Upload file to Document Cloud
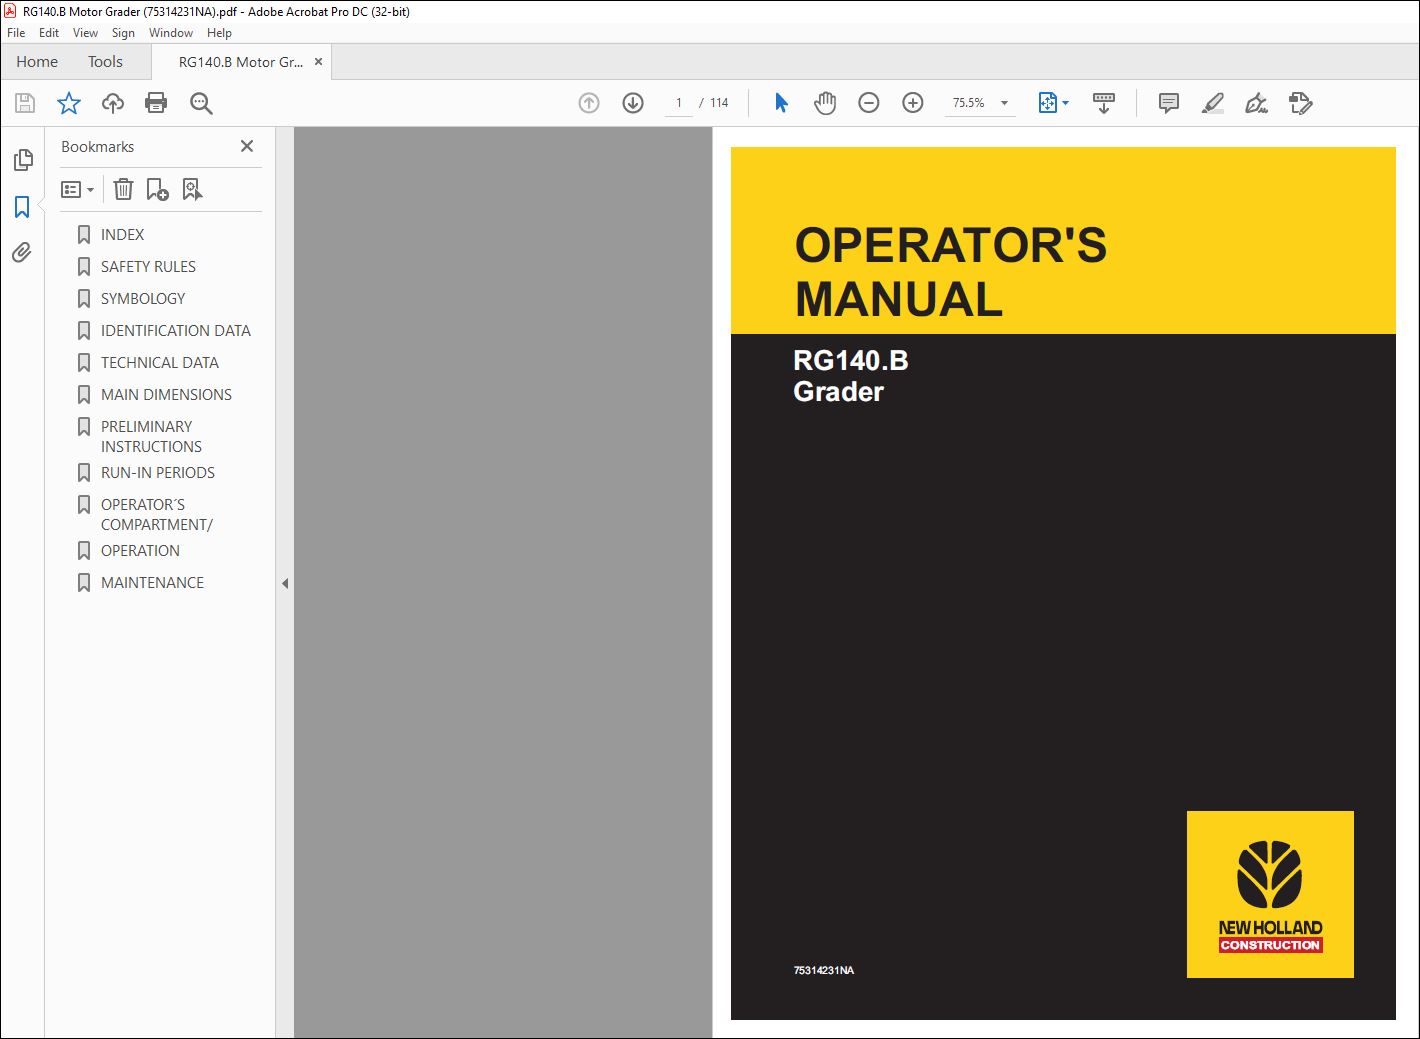1420x1039 pixels. pyautogui.click(x=113, y=103)
